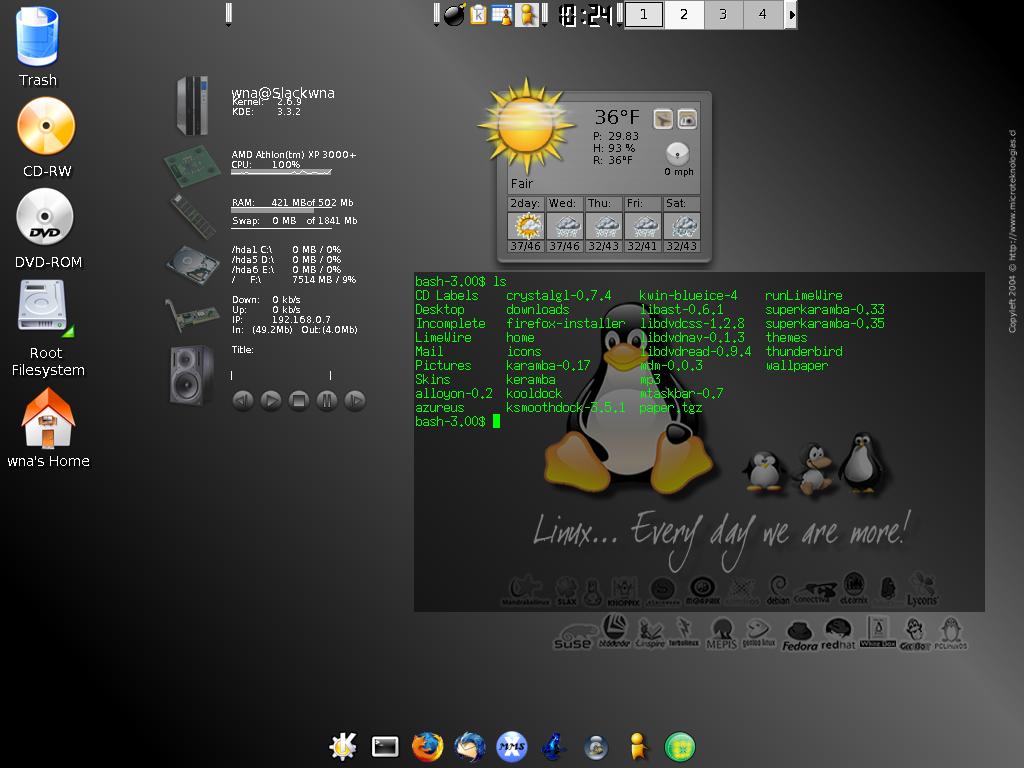The width and height of the screenshot is (1024, 768).
Task: Launch XMMS from the dock
Action: pos(511,746)
